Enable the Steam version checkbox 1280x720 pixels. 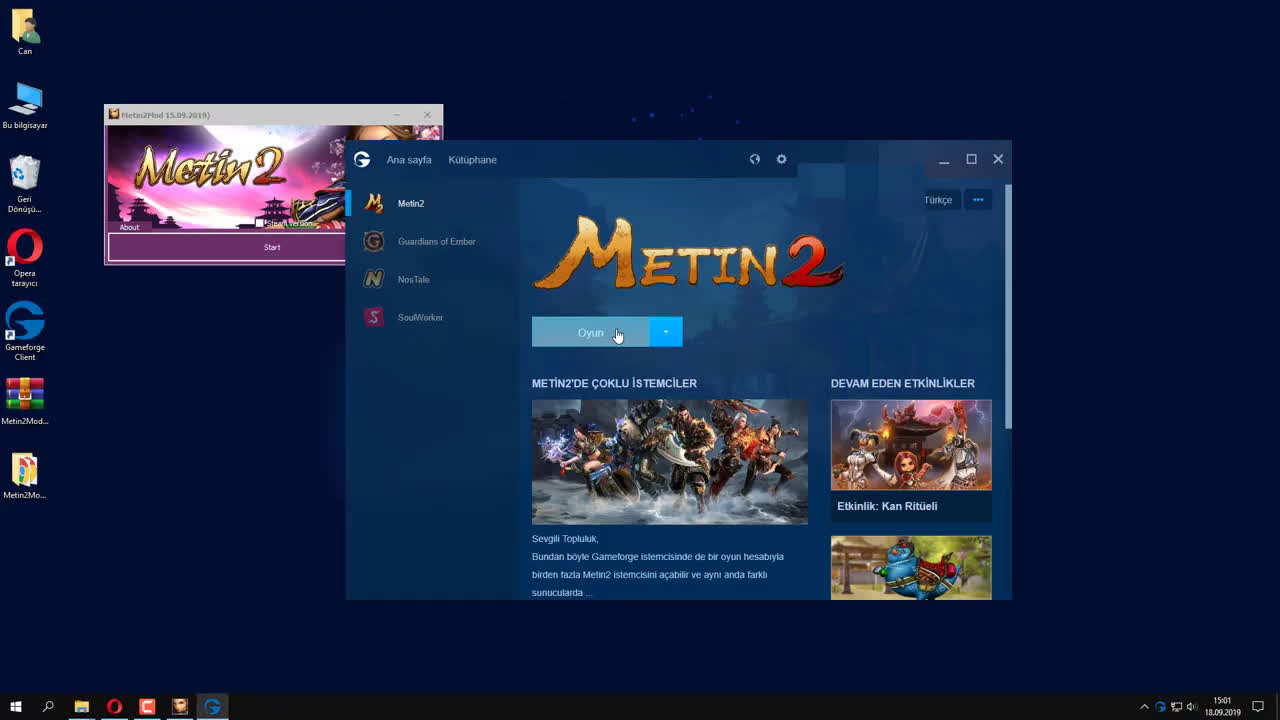coord(260,224)
